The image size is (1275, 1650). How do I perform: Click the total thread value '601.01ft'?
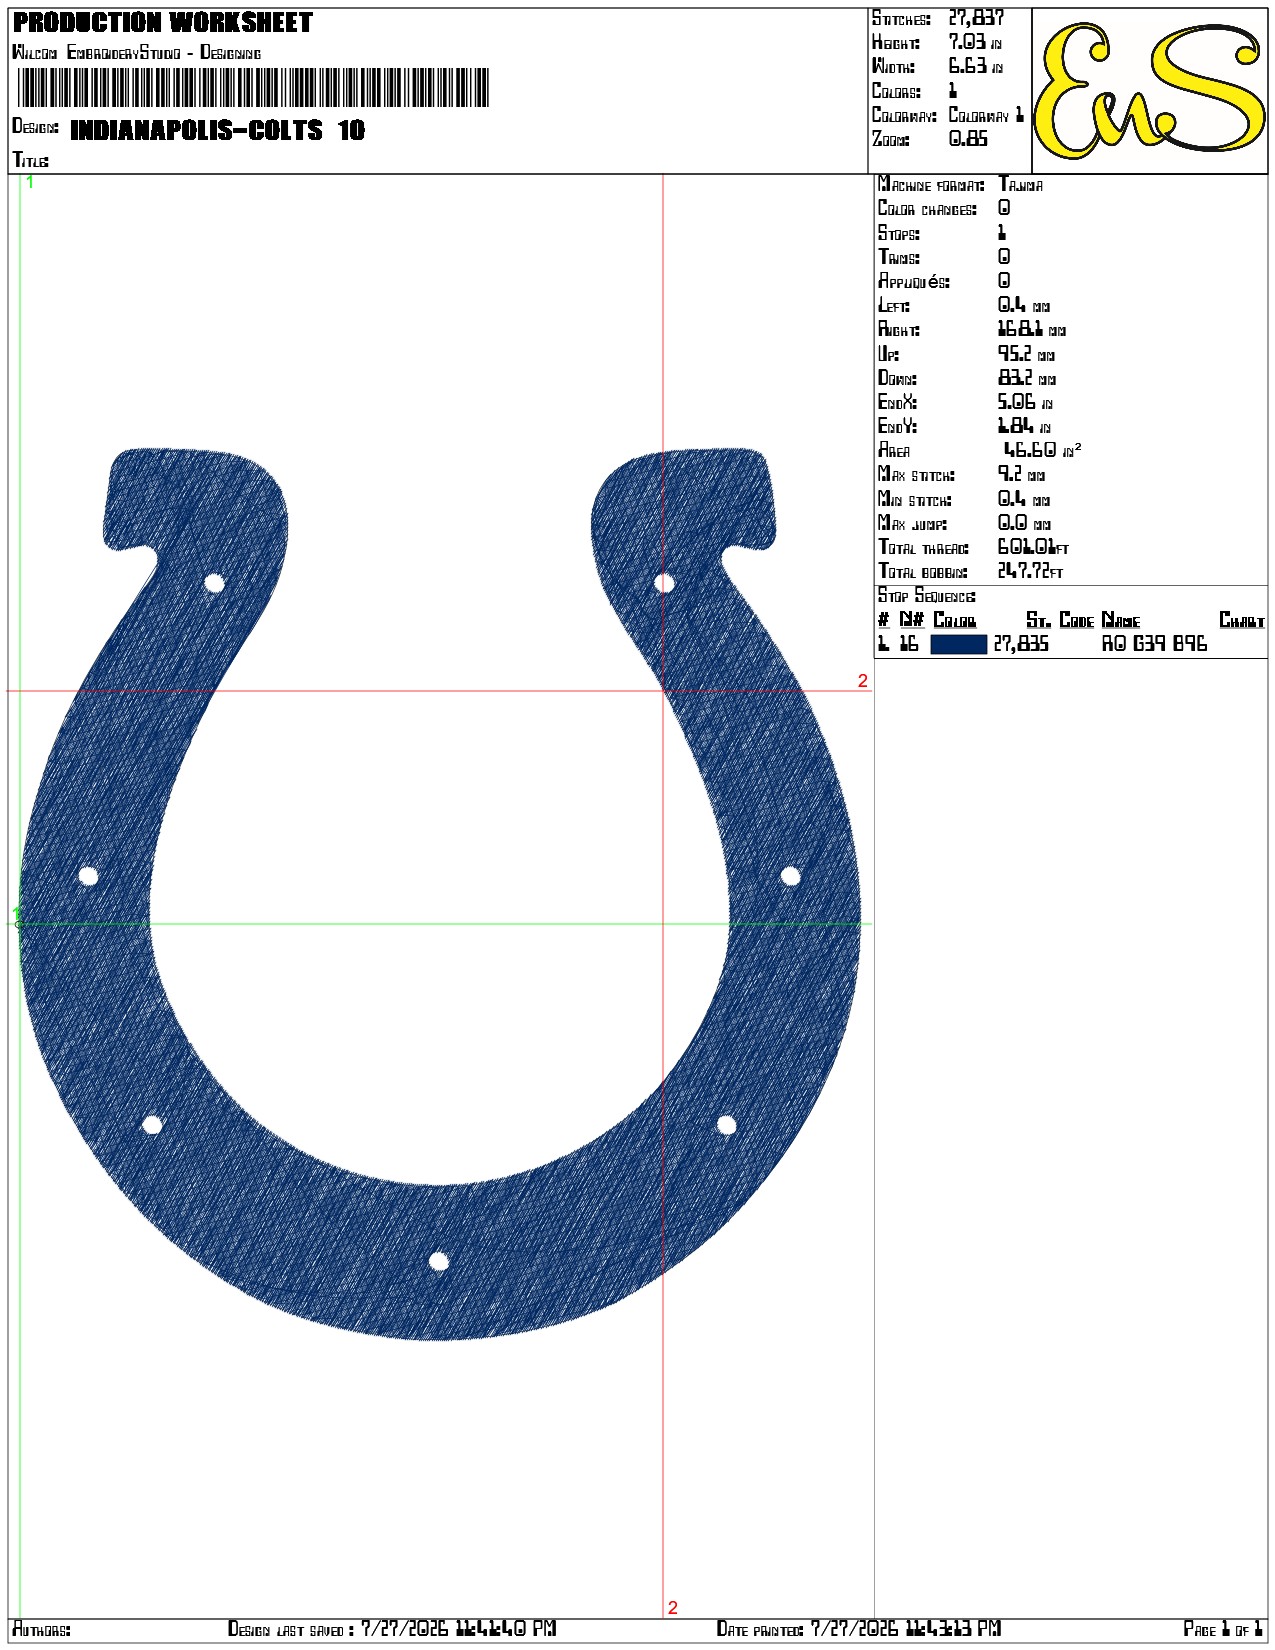tap(1033, 547)
